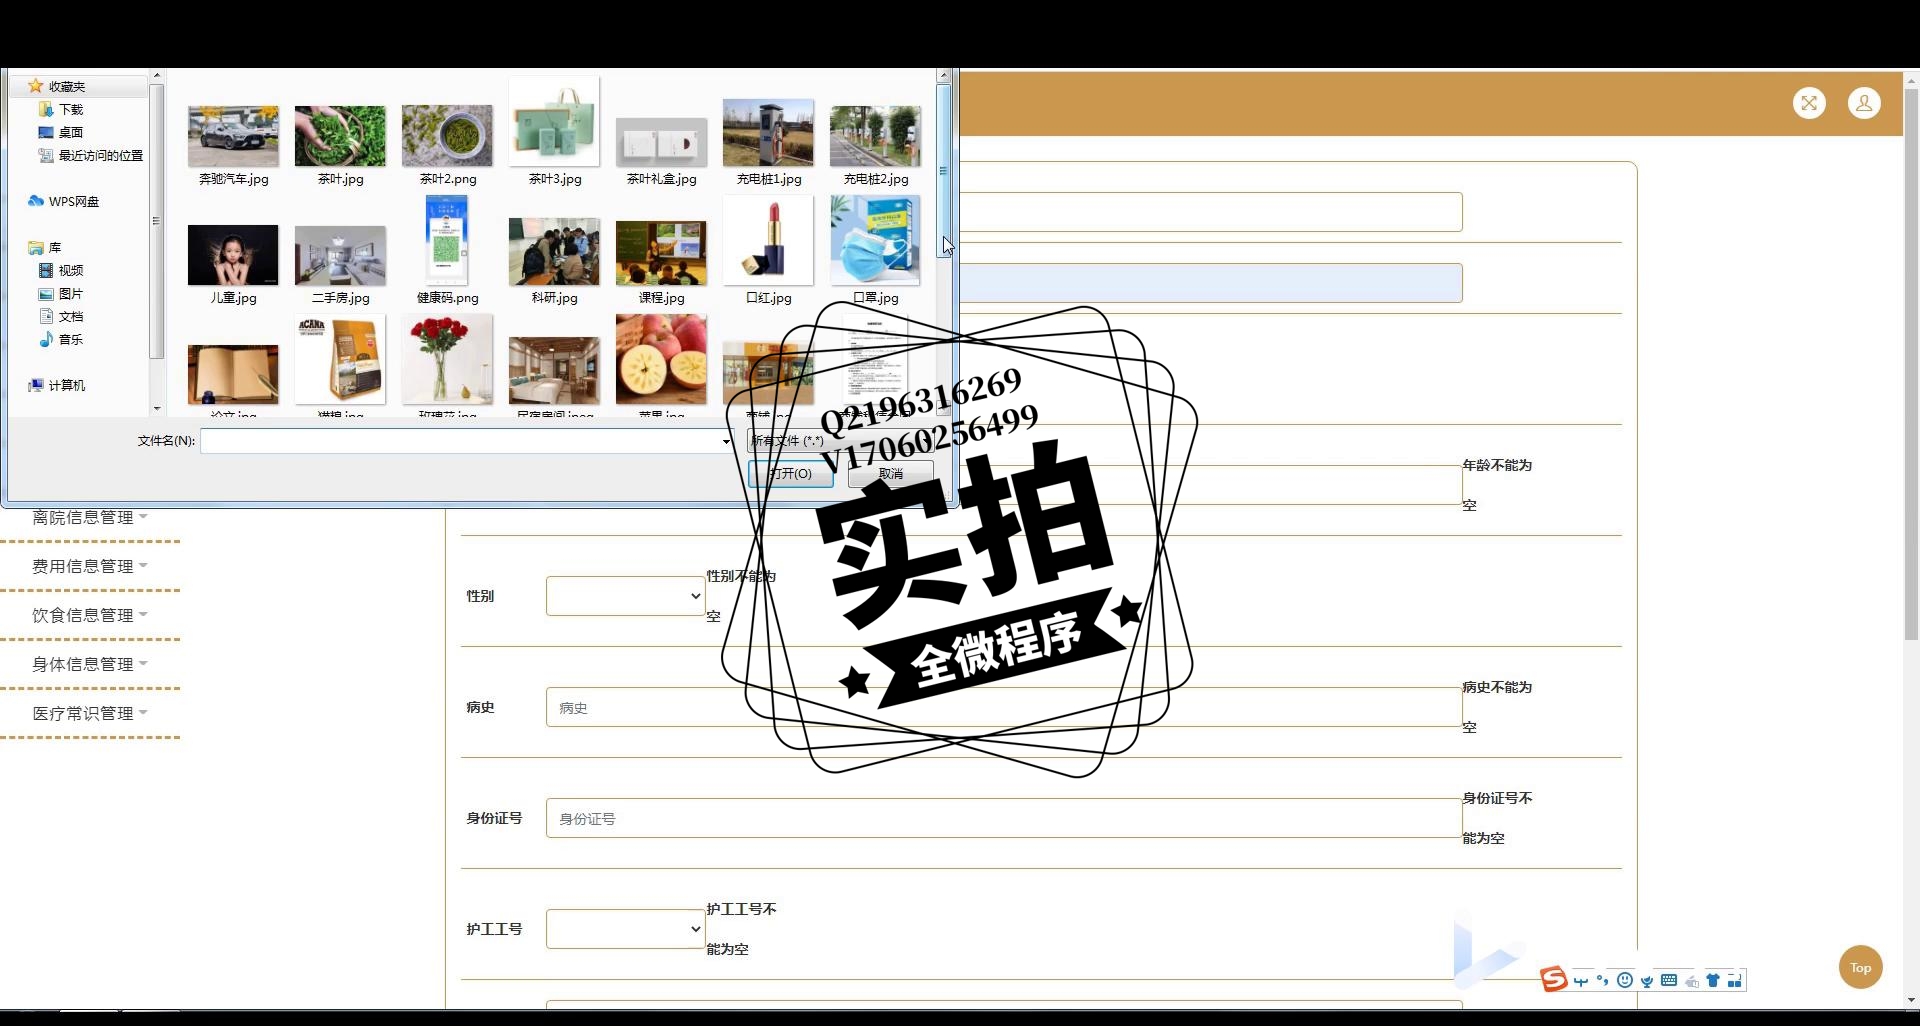Click the 打开(O) button
The height and width of the screenshot is (1026, 1920).
pos(791,474)
